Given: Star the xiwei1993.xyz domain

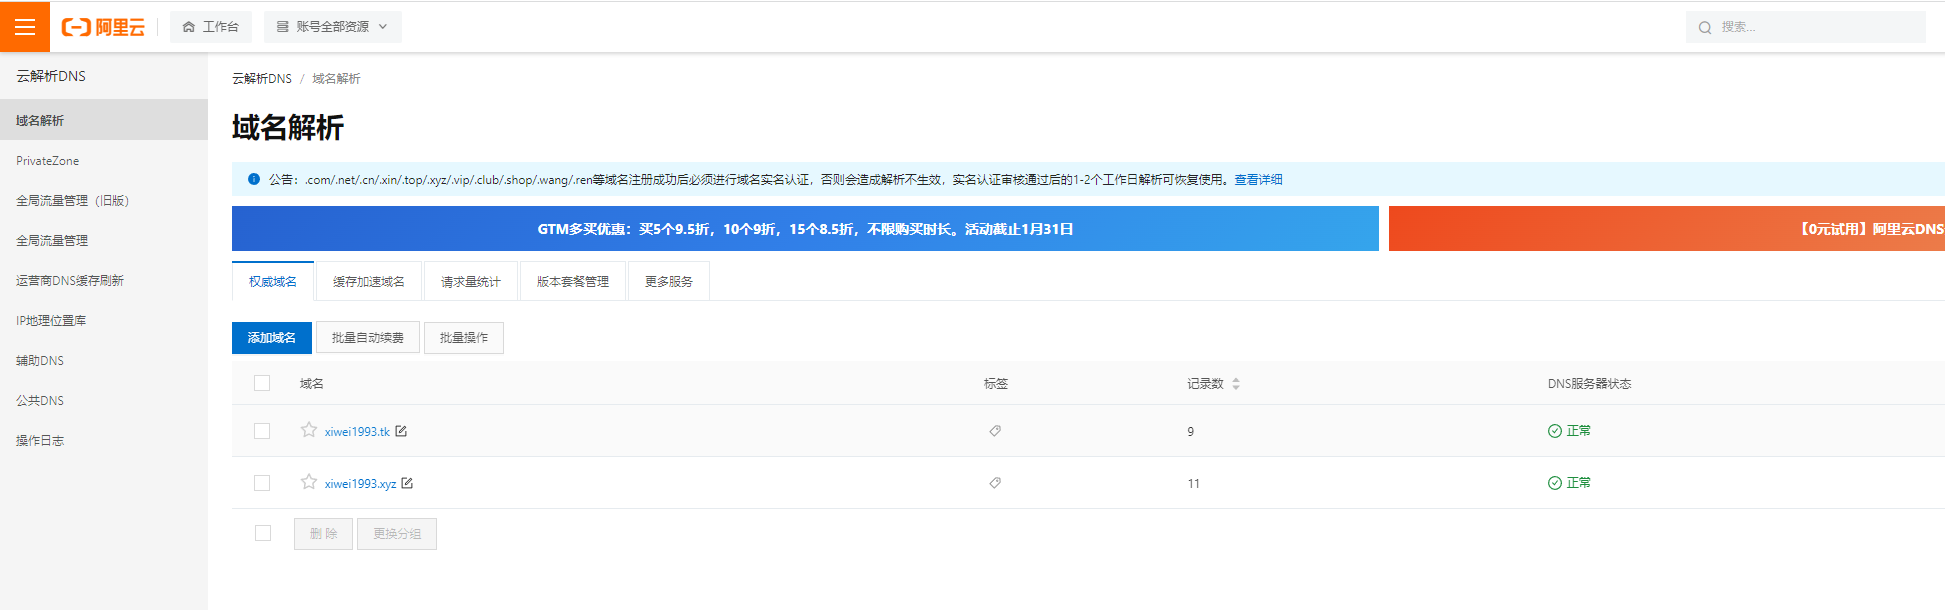Looking at the screenshot, I should coord(309,482).
